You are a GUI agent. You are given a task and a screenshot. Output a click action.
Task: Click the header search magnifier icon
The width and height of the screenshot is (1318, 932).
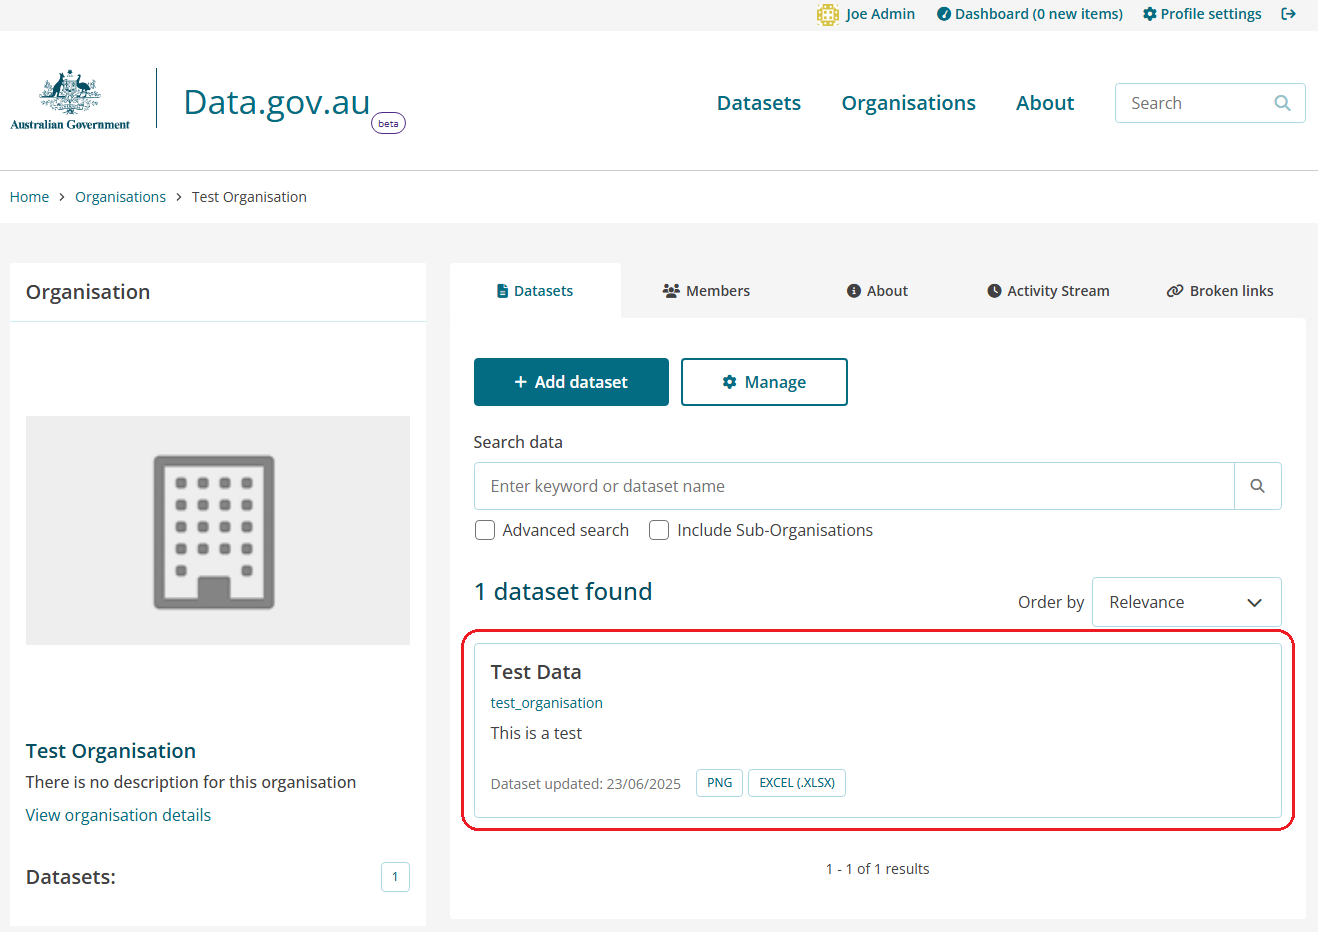1283,103
